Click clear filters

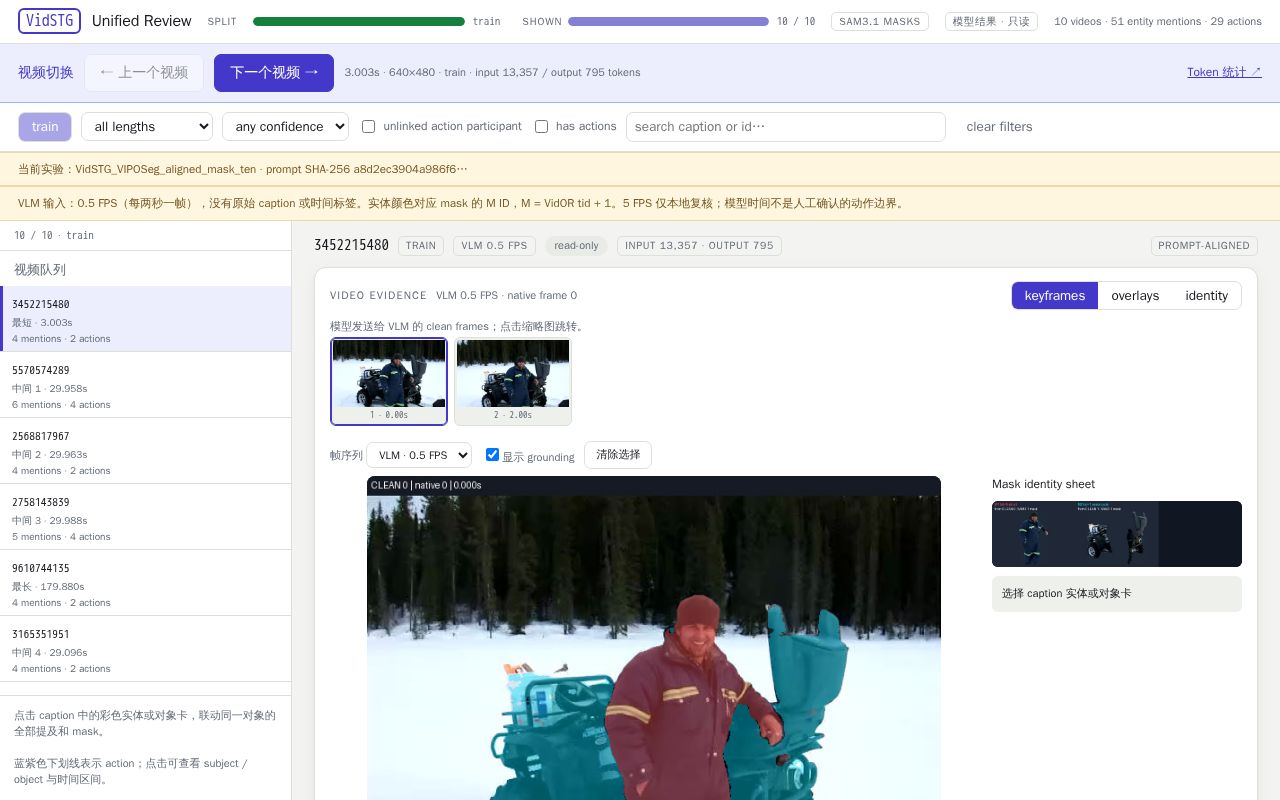(x=999, y=127)
